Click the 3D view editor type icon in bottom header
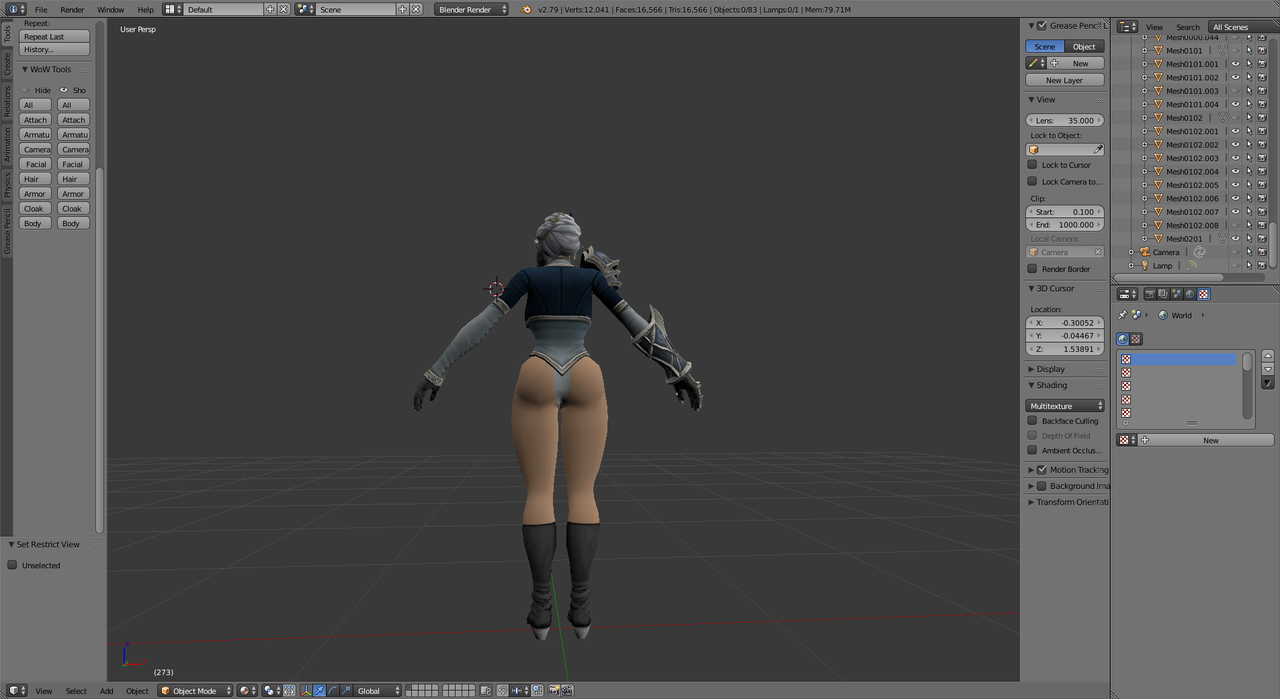This screenshot has height=699, width=1280. tap(15, 691)
